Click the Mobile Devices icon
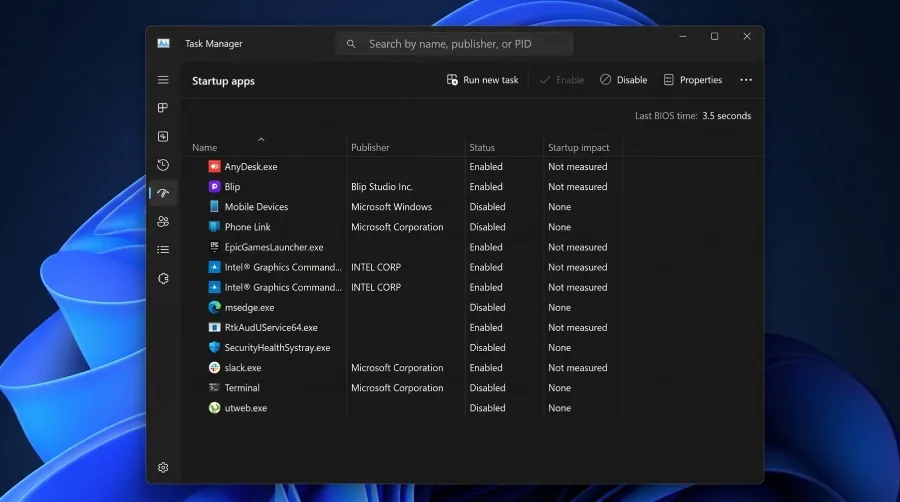The image size is (900, 502). point(214,207)
